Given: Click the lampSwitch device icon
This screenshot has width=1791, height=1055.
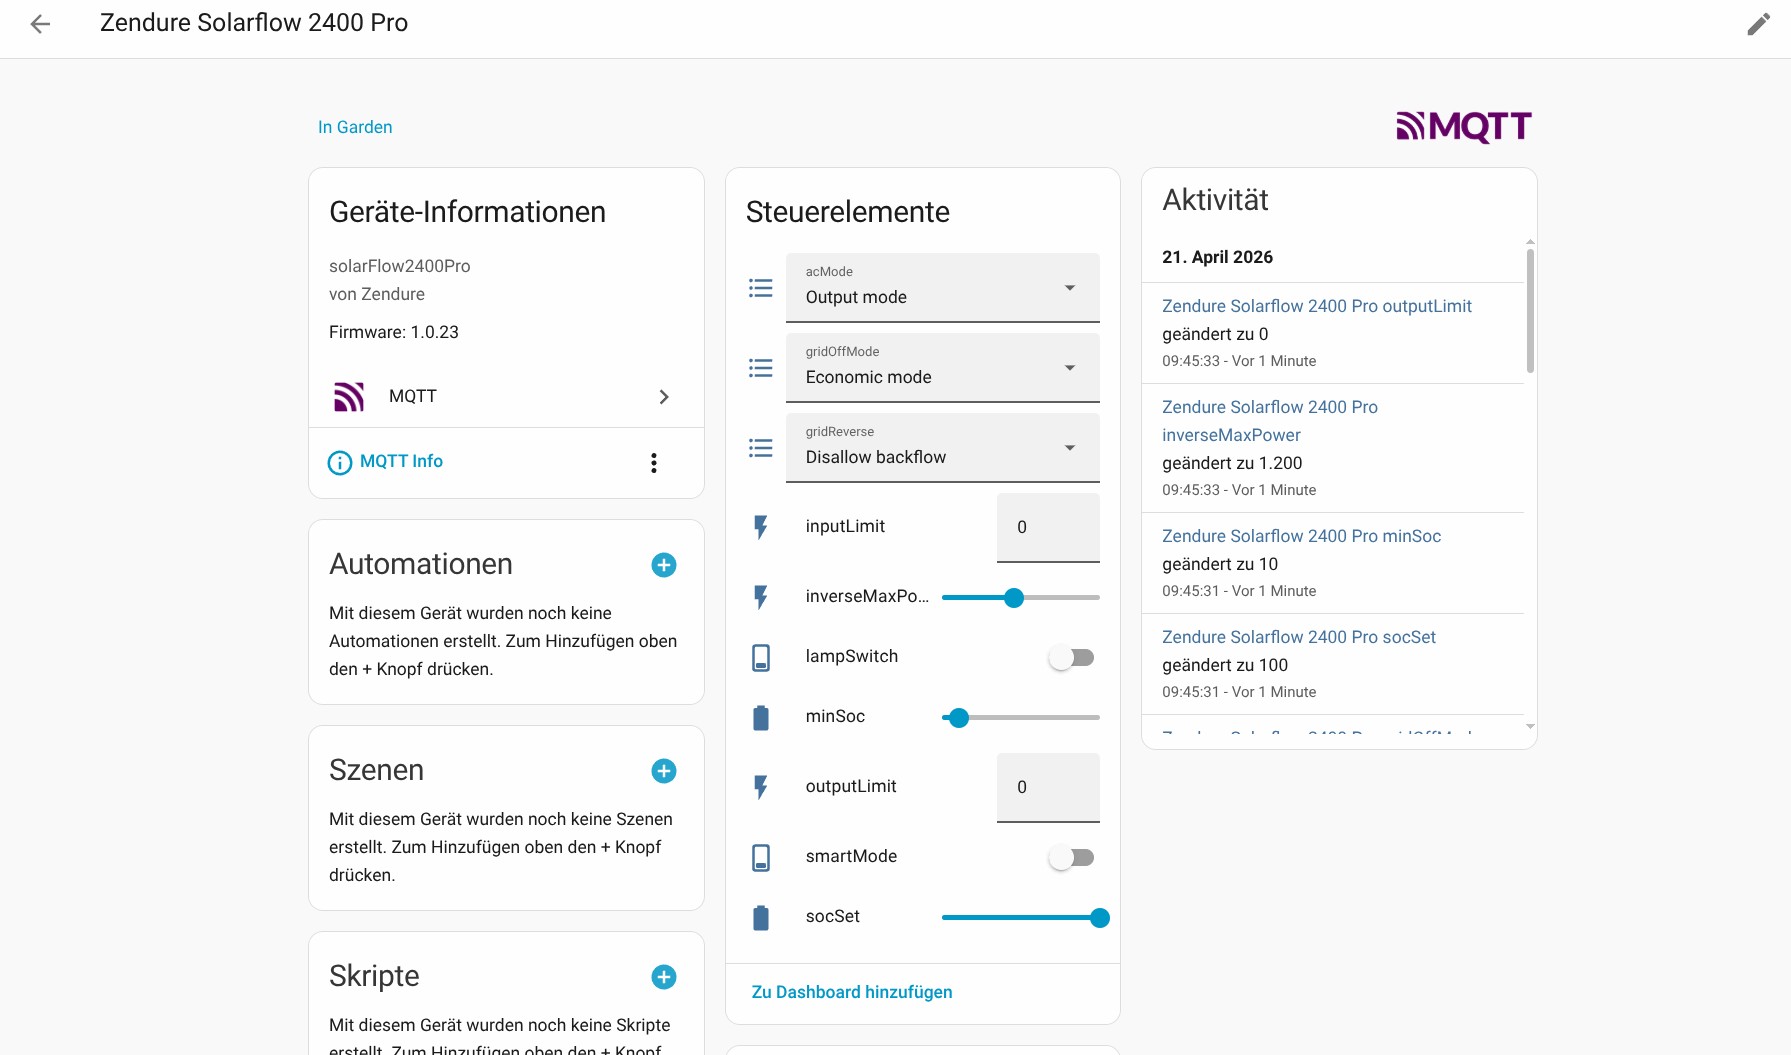Looking at the screenshot, I should coord(761,657).
